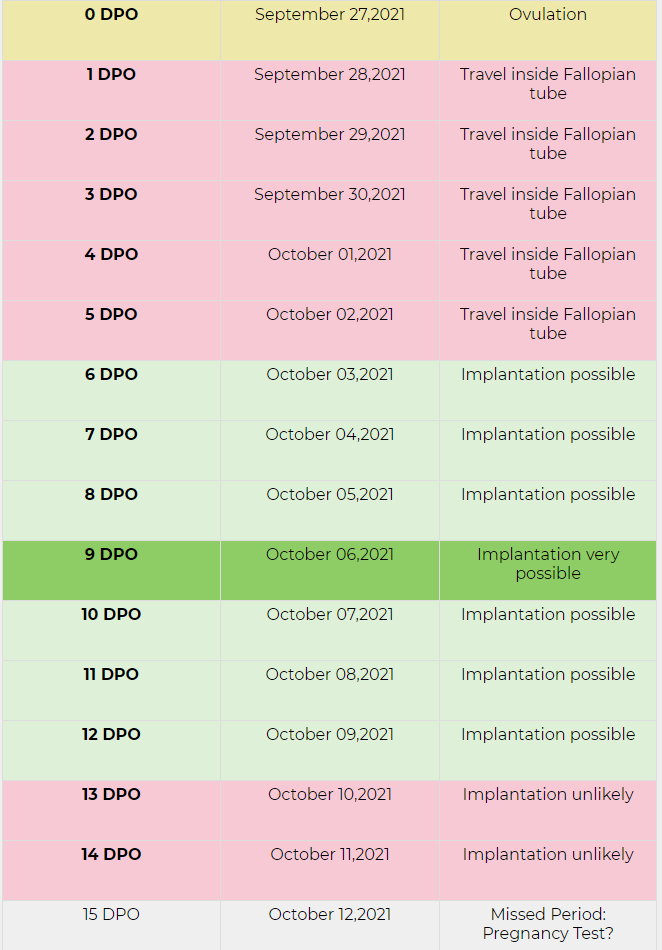Click the October 09,2021 date cell
Screen dimensions: 662x950
tap(329, 735)
